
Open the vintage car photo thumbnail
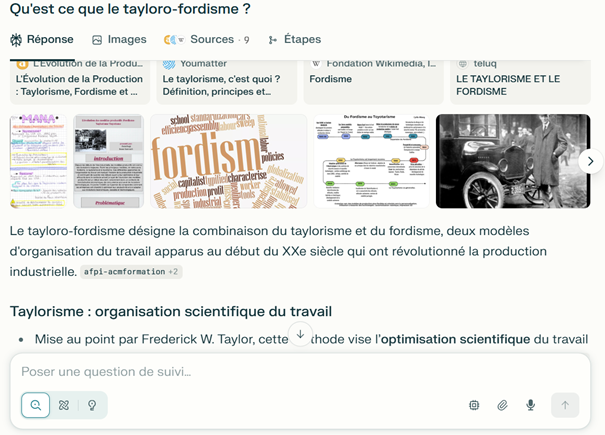coord(505,161)
